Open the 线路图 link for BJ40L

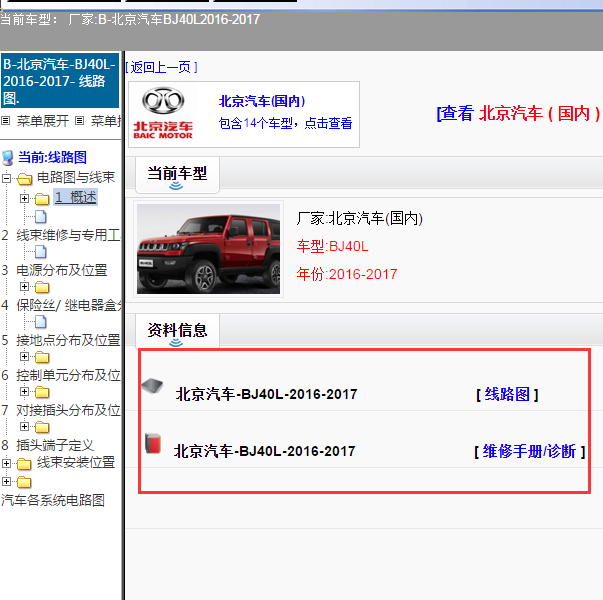(x=507, y=395)
